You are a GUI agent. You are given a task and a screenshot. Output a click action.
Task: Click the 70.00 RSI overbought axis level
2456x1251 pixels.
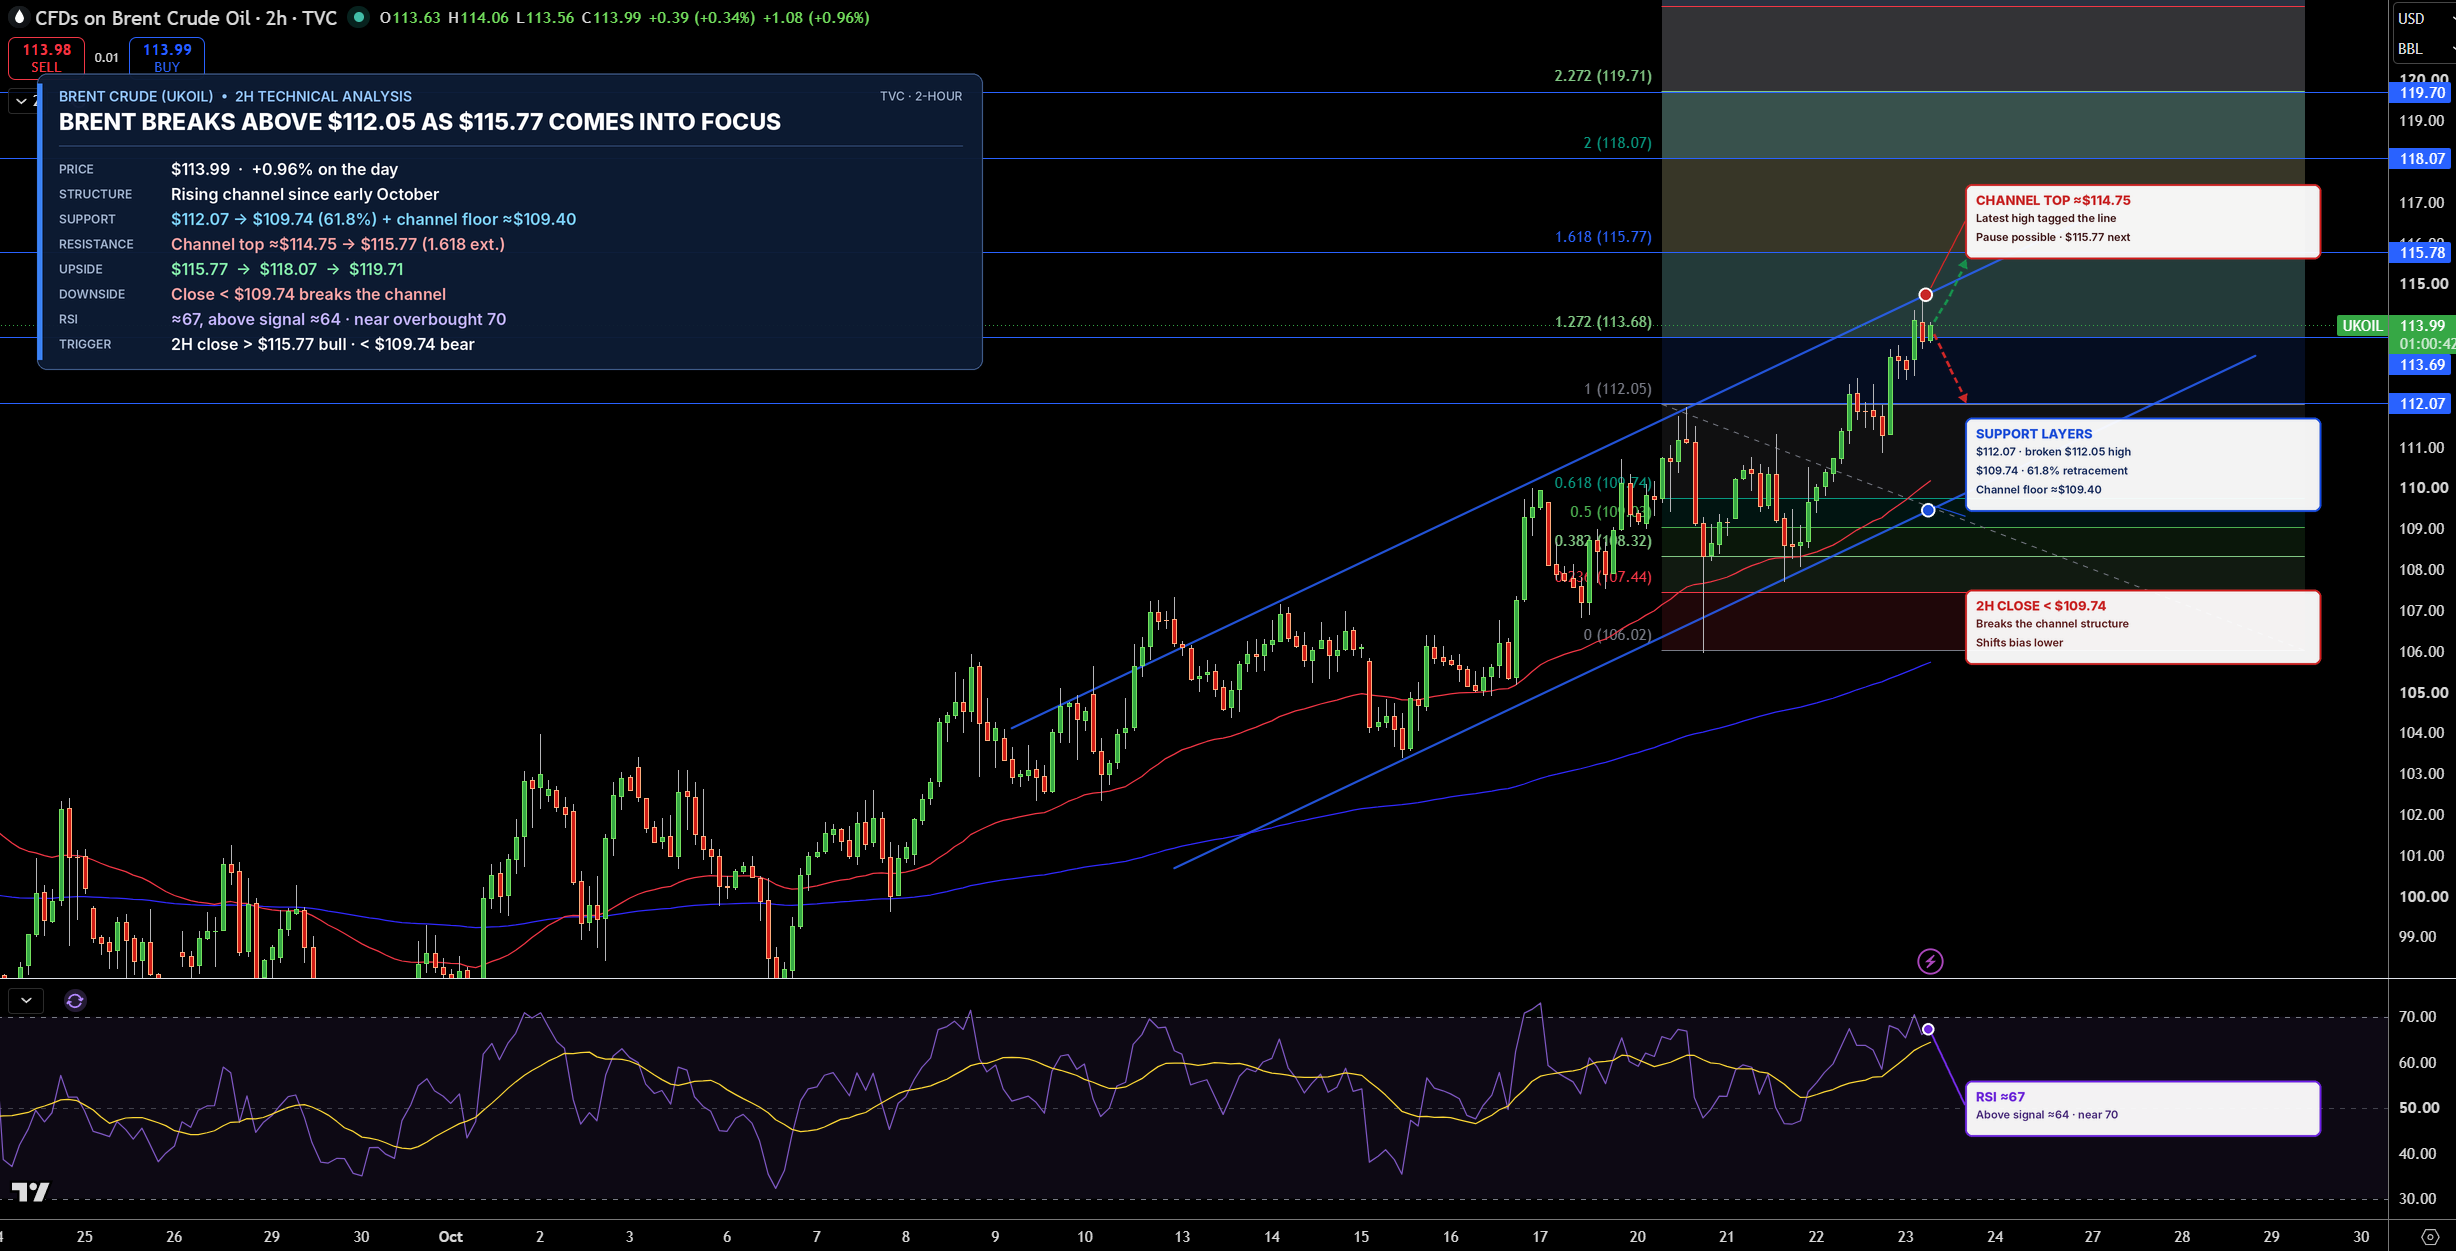click(x=2417, y=1017)
